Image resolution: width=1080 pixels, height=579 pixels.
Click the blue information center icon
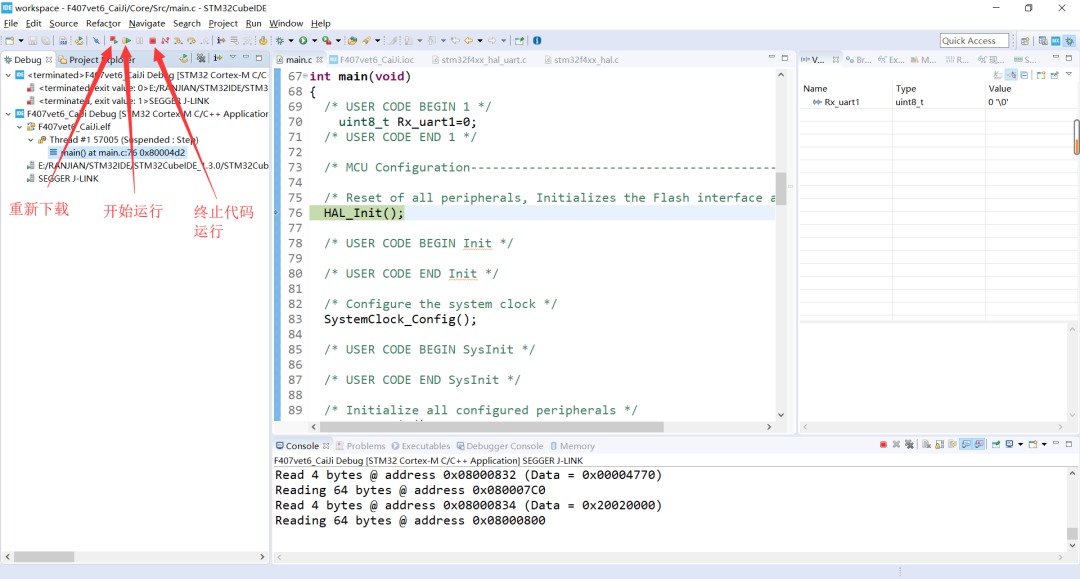(537, 41)
